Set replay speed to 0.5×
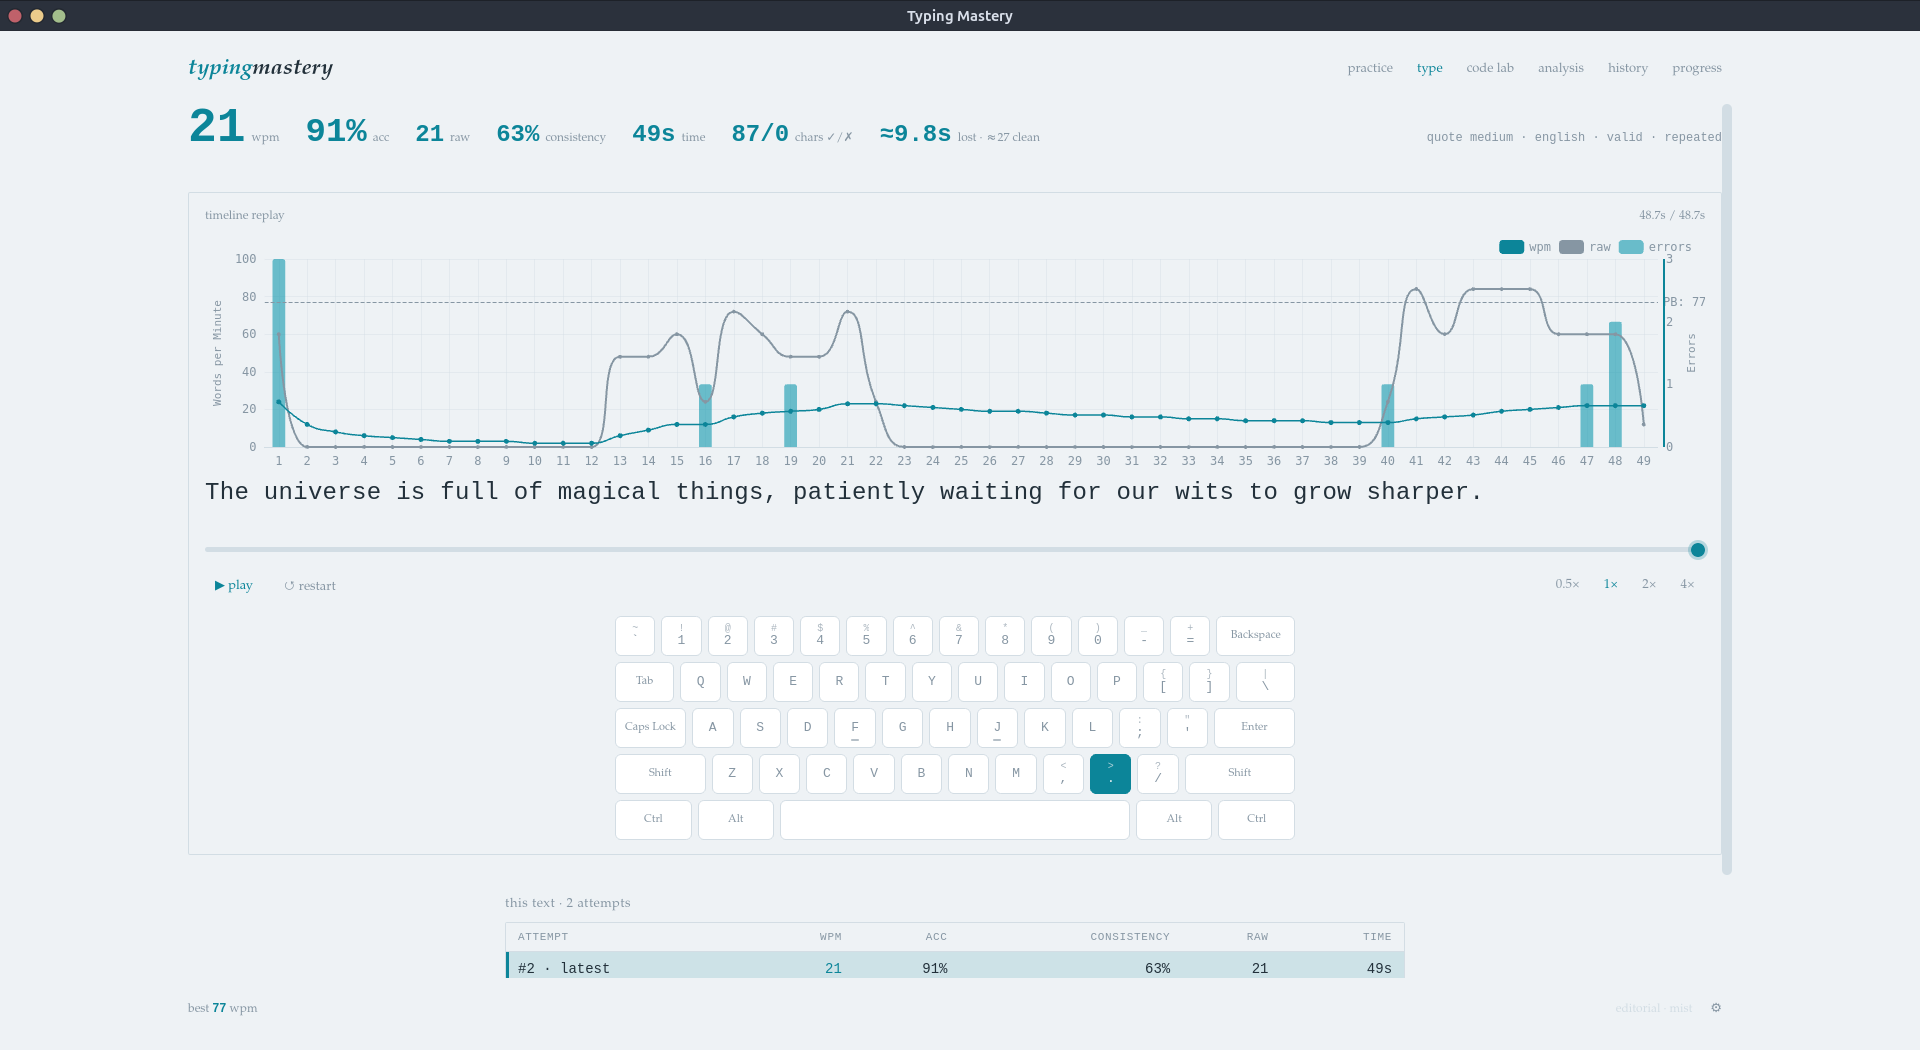The width and height of the screenshot is (1920, 1050). coord(1567,584)
